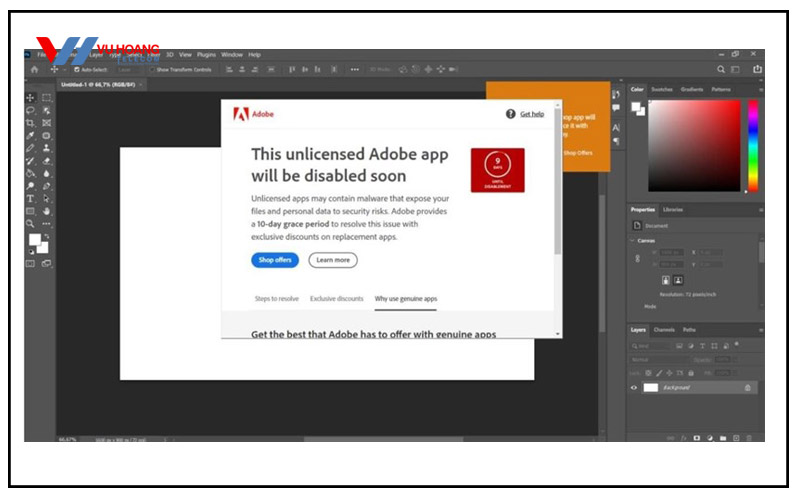Open the Steps to resolve tab

pyautogui.click(x=277, y=299)
